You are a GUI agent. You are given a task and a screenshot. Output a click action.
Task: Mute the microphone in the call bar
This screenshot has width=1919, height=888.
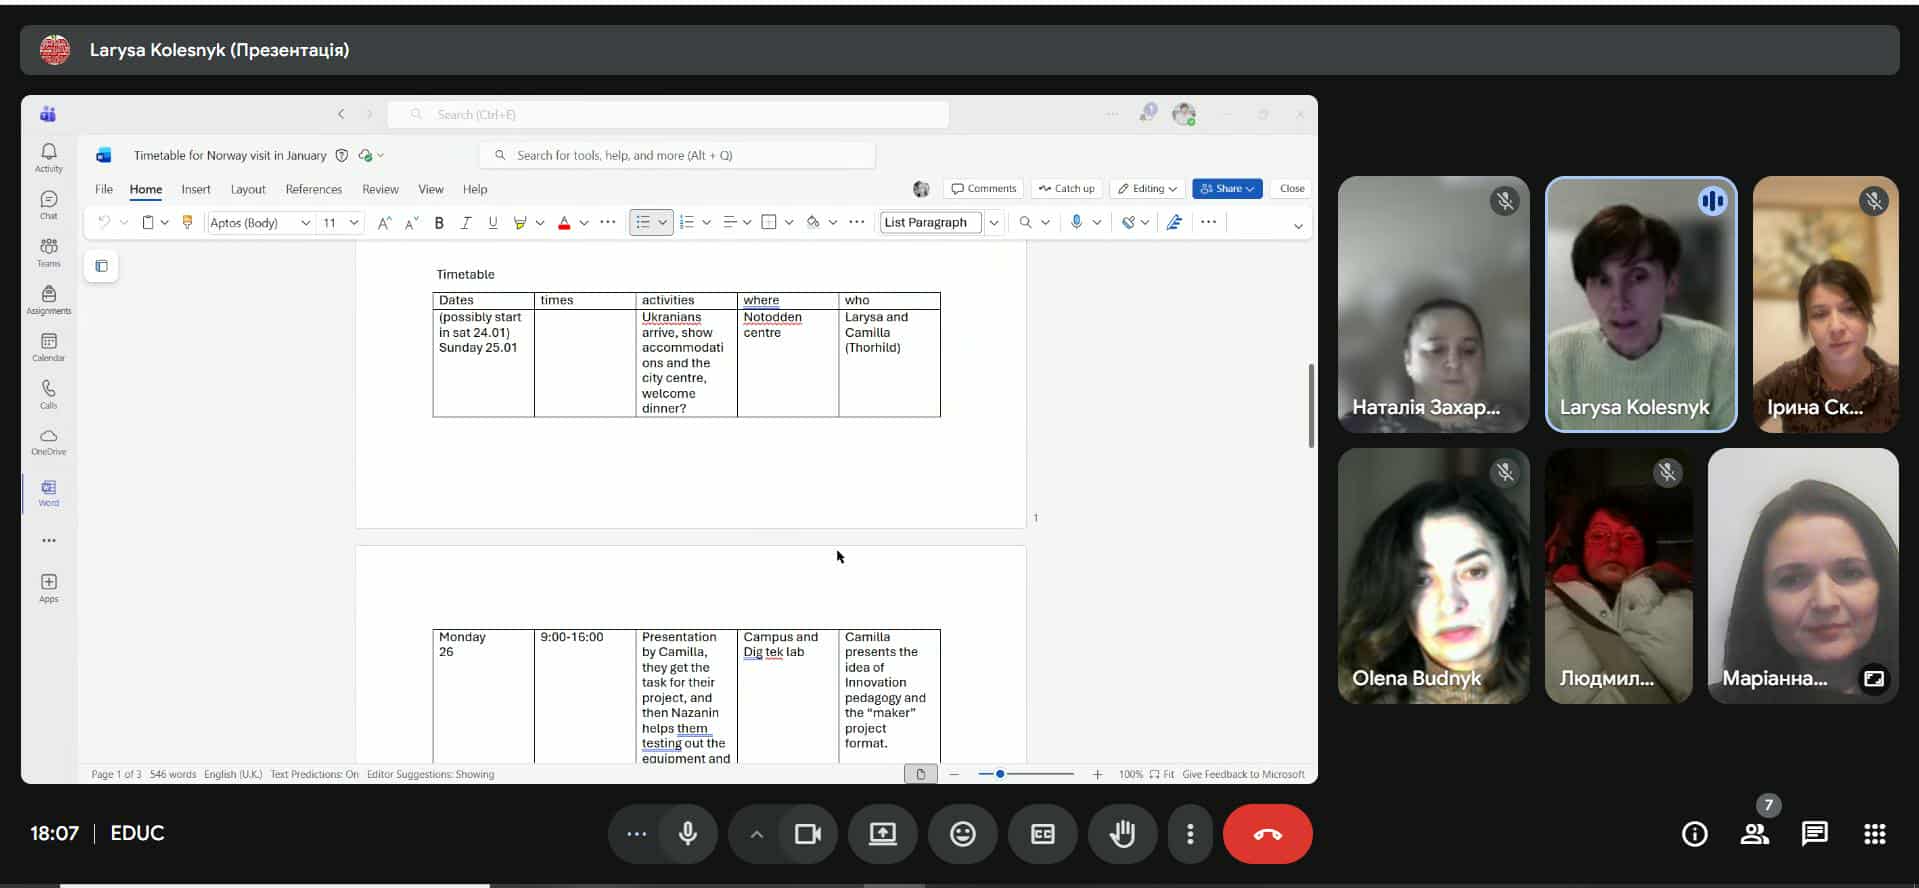pos(687,834)
